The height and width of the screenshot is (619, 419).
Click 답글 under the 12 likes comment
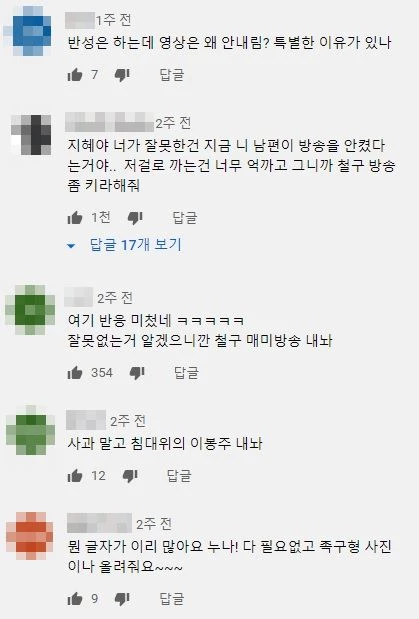tap(179, 476)
